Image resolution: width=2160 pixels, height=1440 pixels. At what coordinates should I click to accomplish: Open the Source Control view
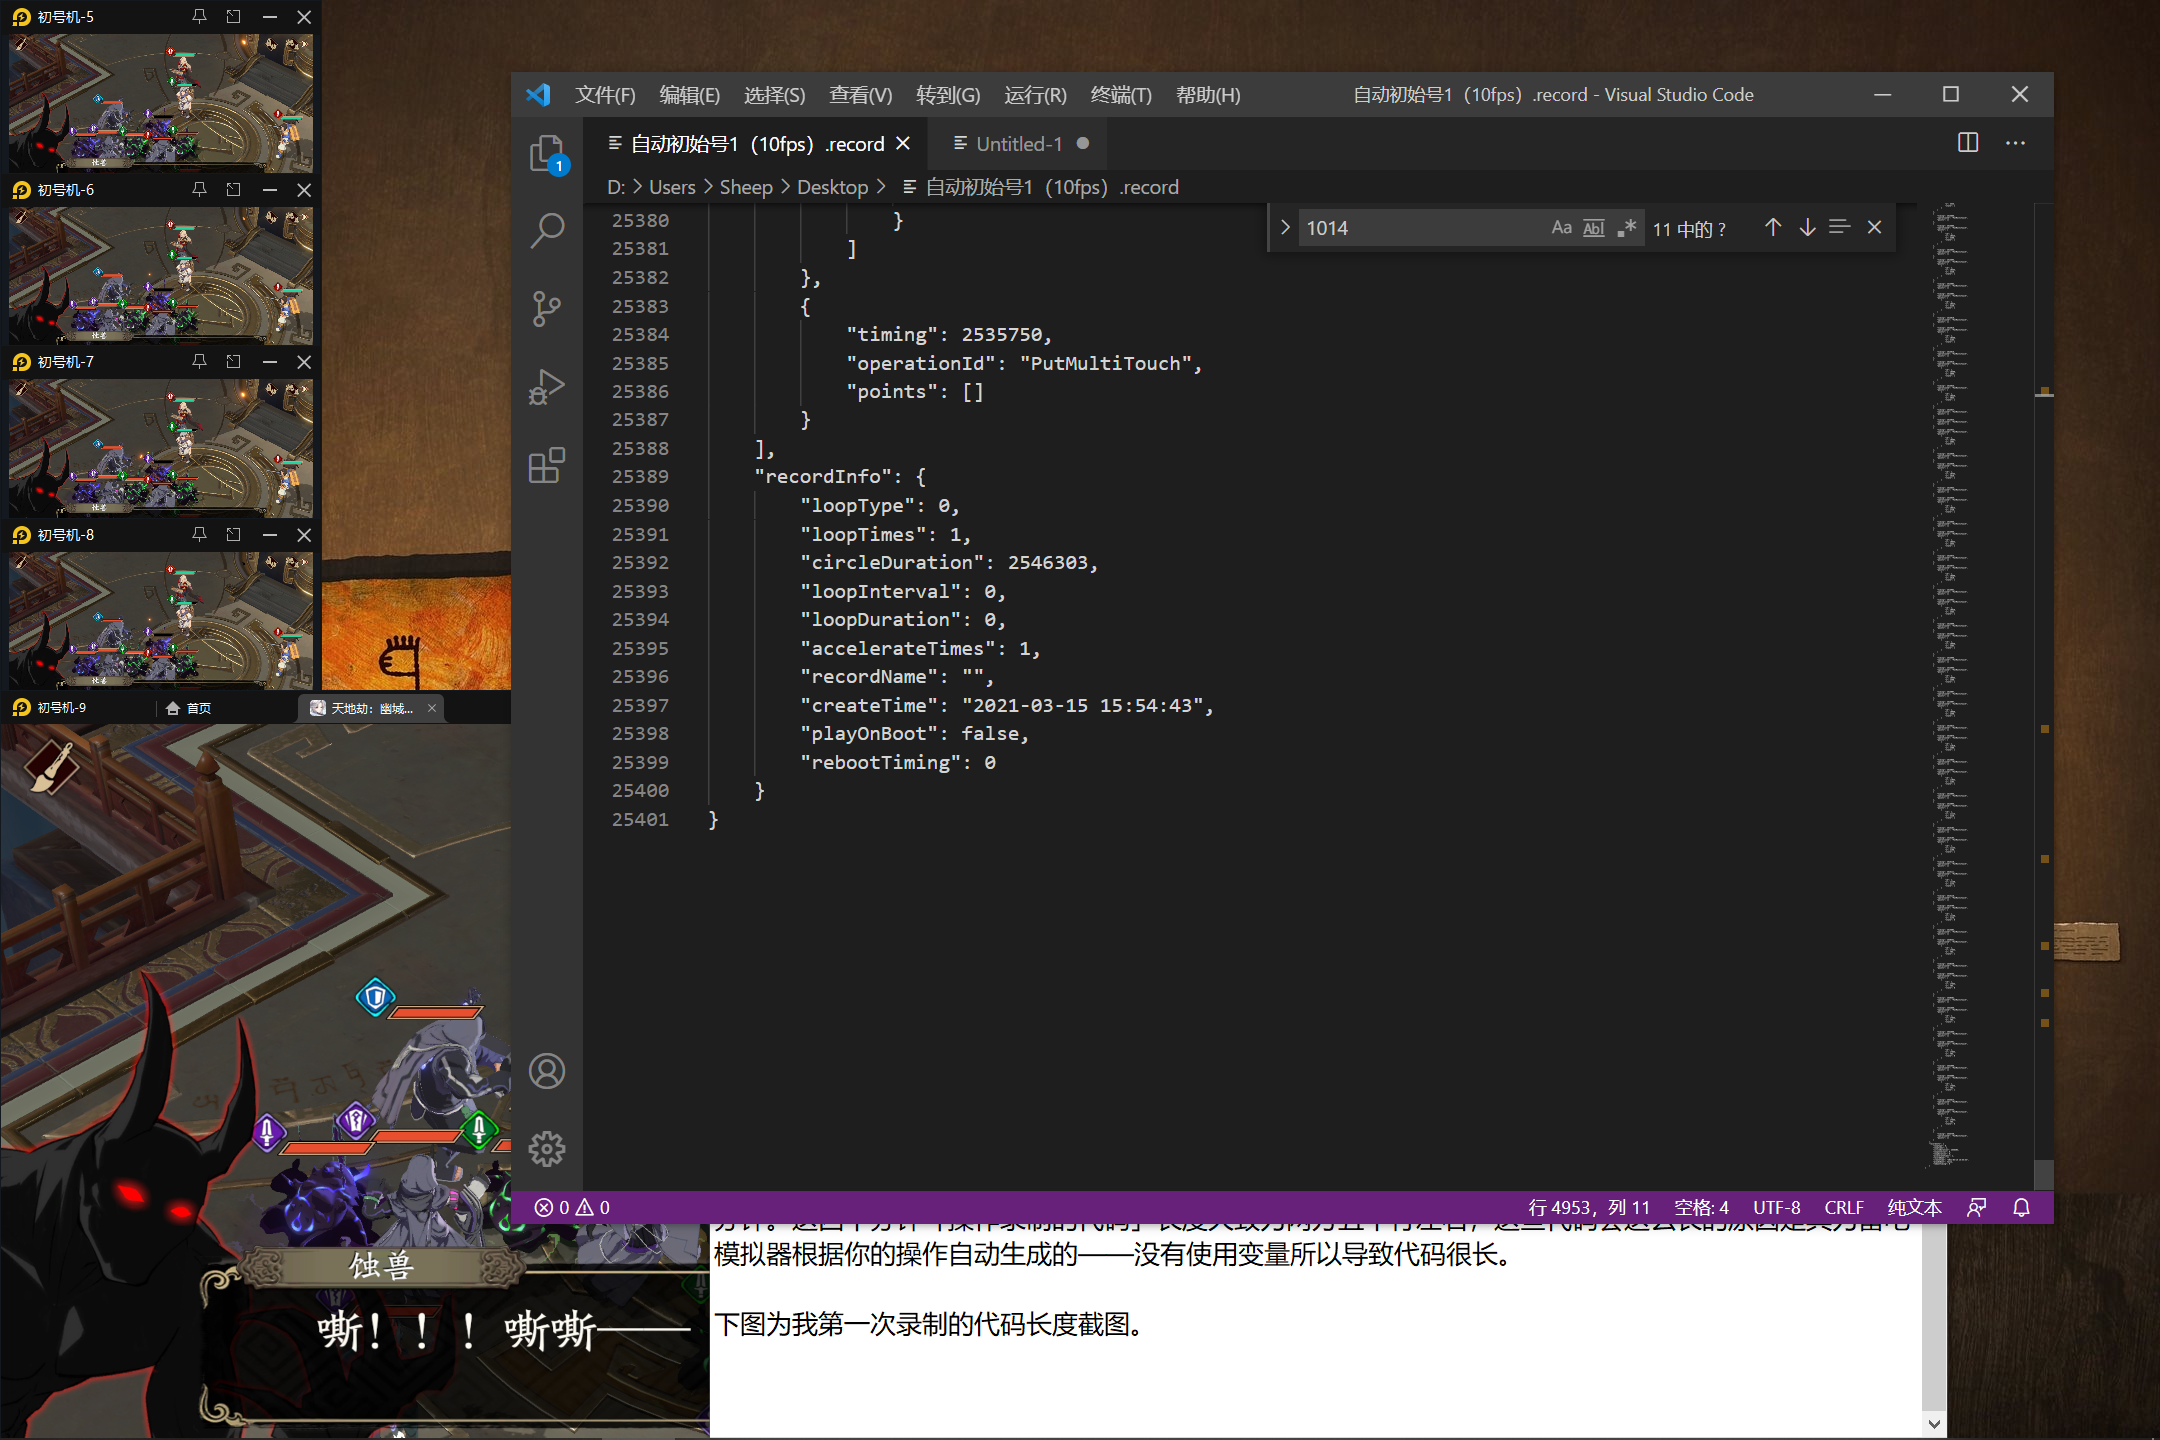click(547, 309)
